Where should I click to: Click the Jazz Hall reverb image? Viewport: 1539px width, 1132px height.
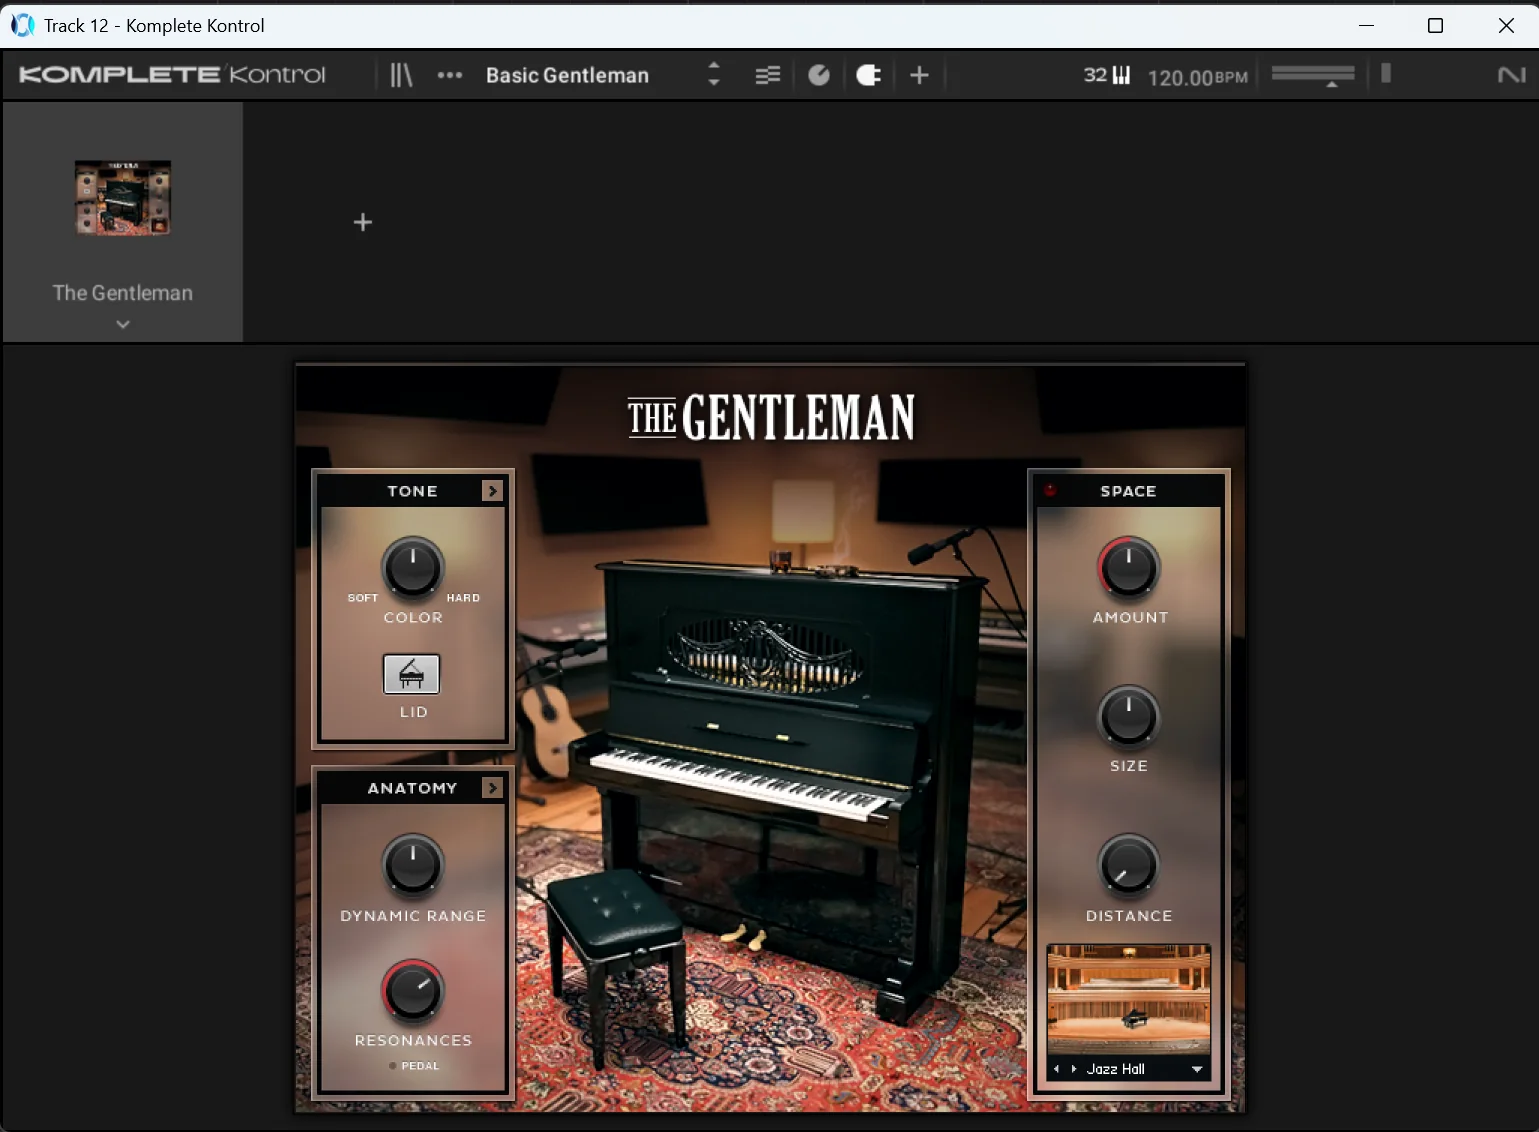[x=1129, y=998]
